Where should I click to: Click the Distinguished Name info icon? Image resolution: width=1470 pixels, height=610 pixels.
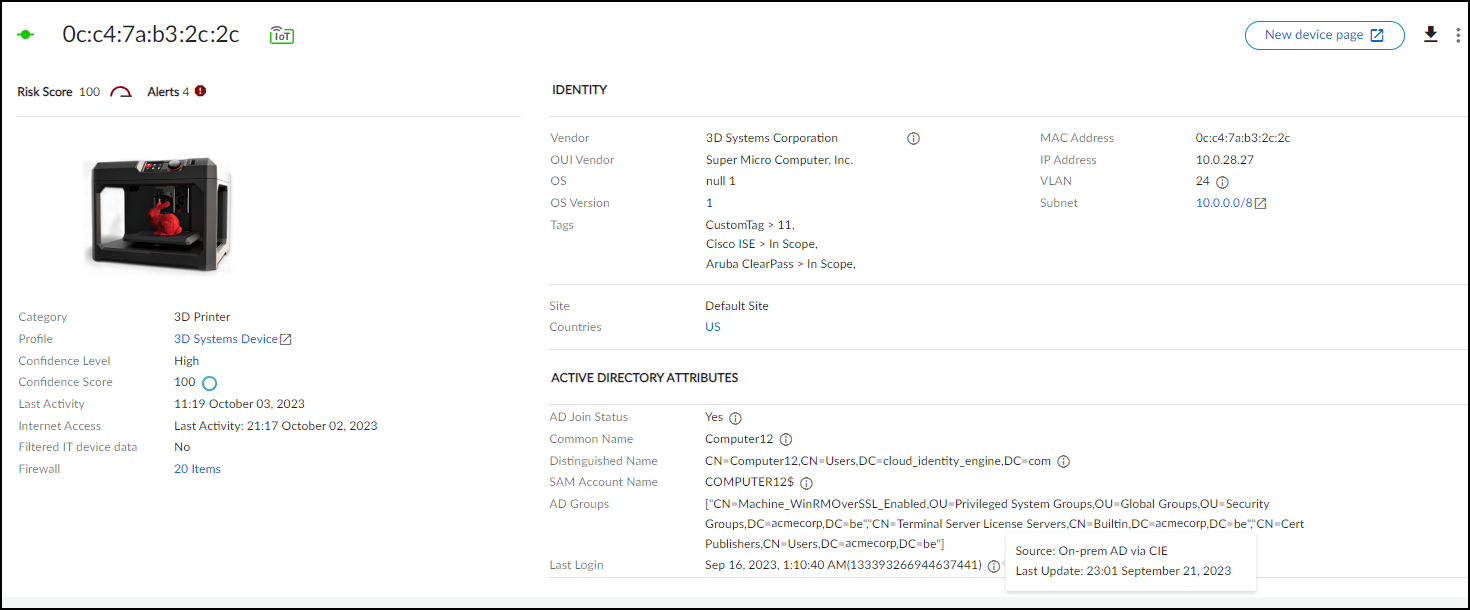(x=1064, y=461)
